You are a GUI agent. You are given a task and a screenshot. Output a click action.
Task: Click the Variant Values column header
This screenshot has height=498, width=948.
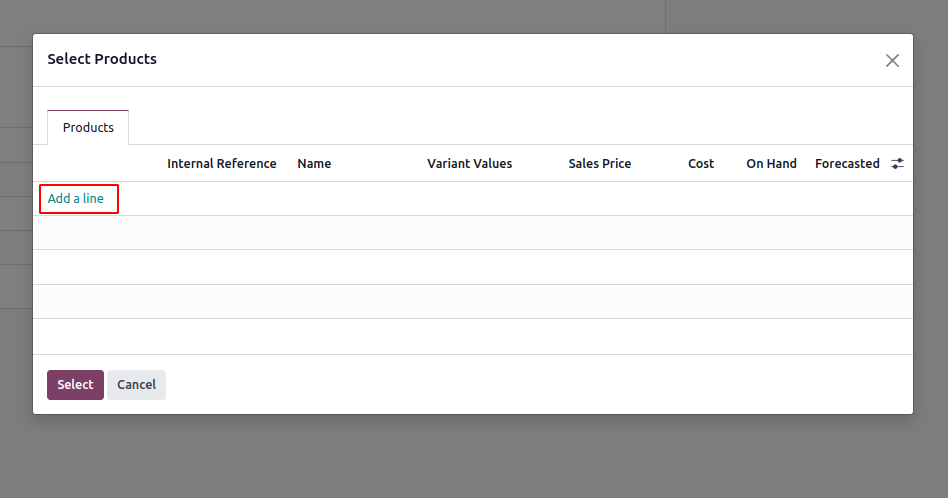(469, 164)
